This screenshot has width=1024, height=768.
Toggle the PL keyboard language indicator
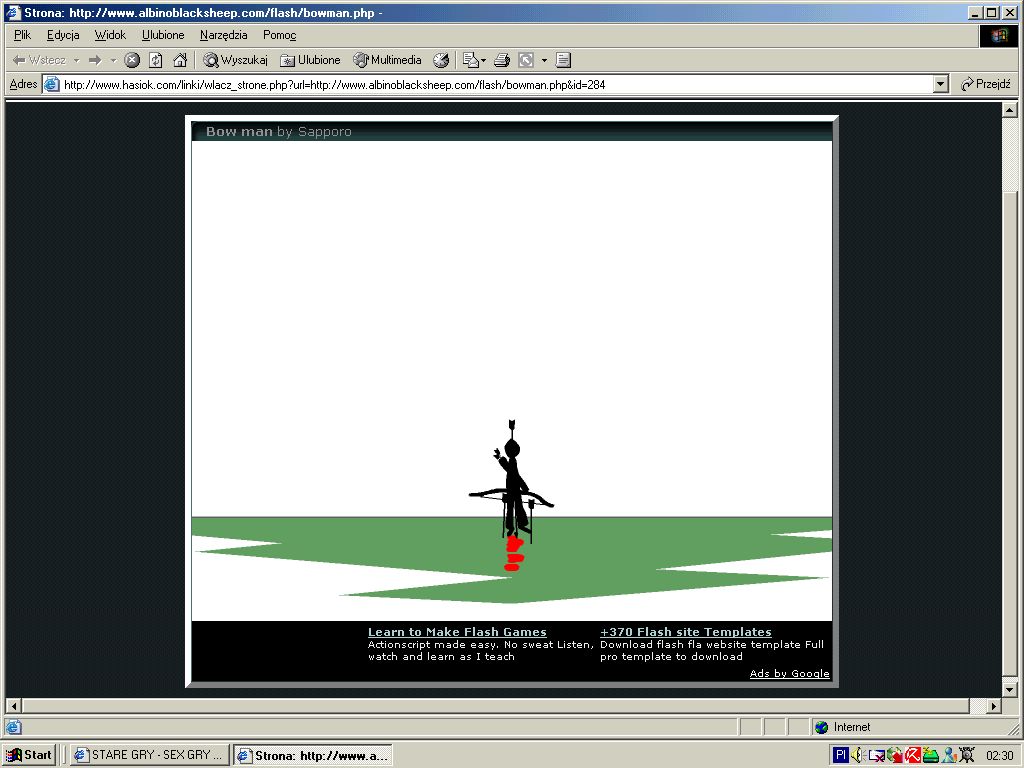coord(840,755)
